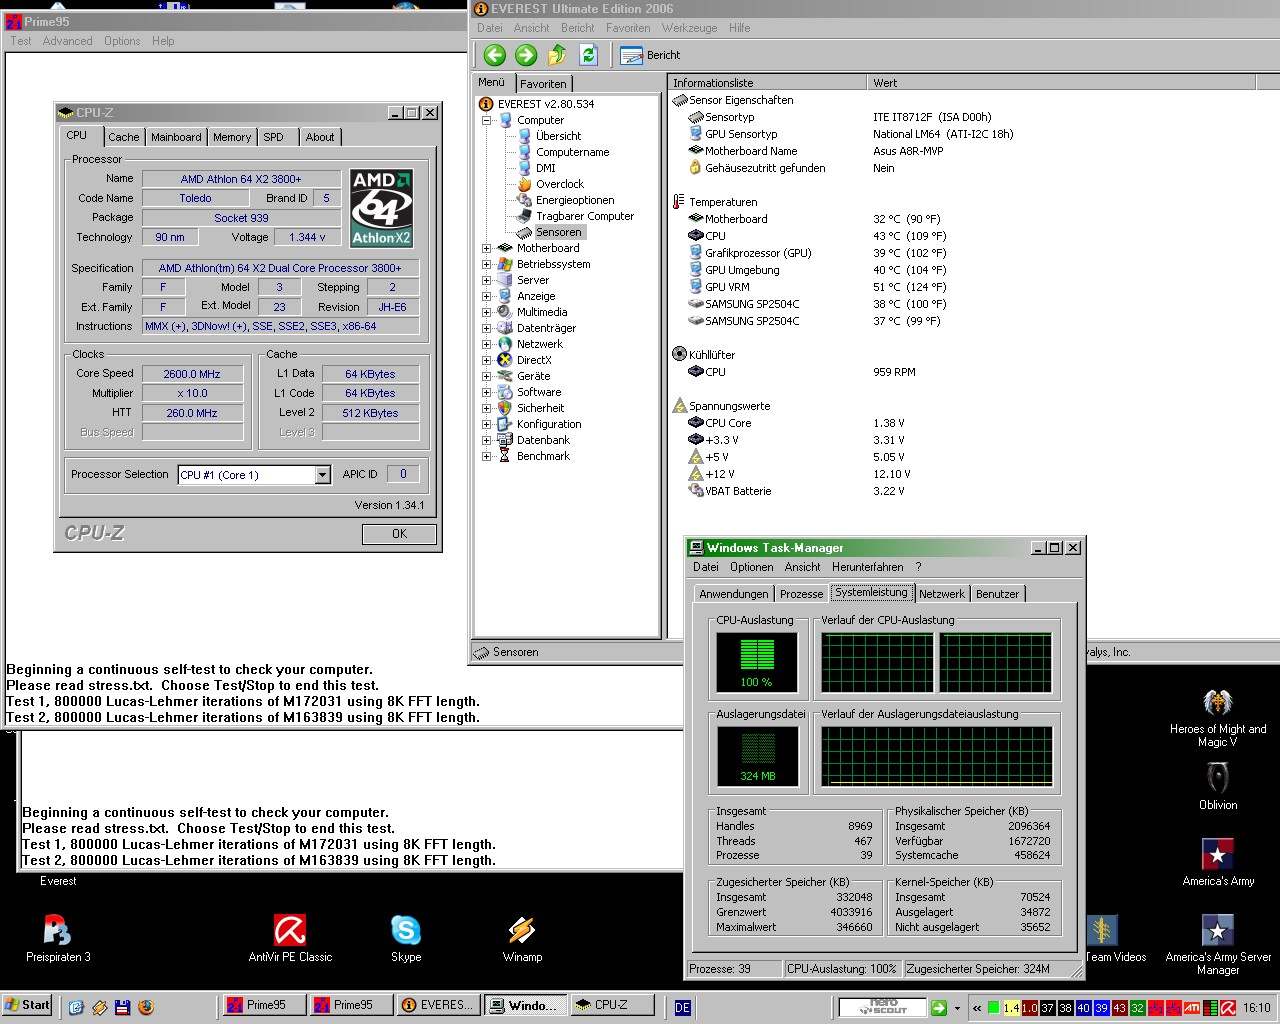Open the CPU #1 Processor Selection dropdown

tap(322, 475)
